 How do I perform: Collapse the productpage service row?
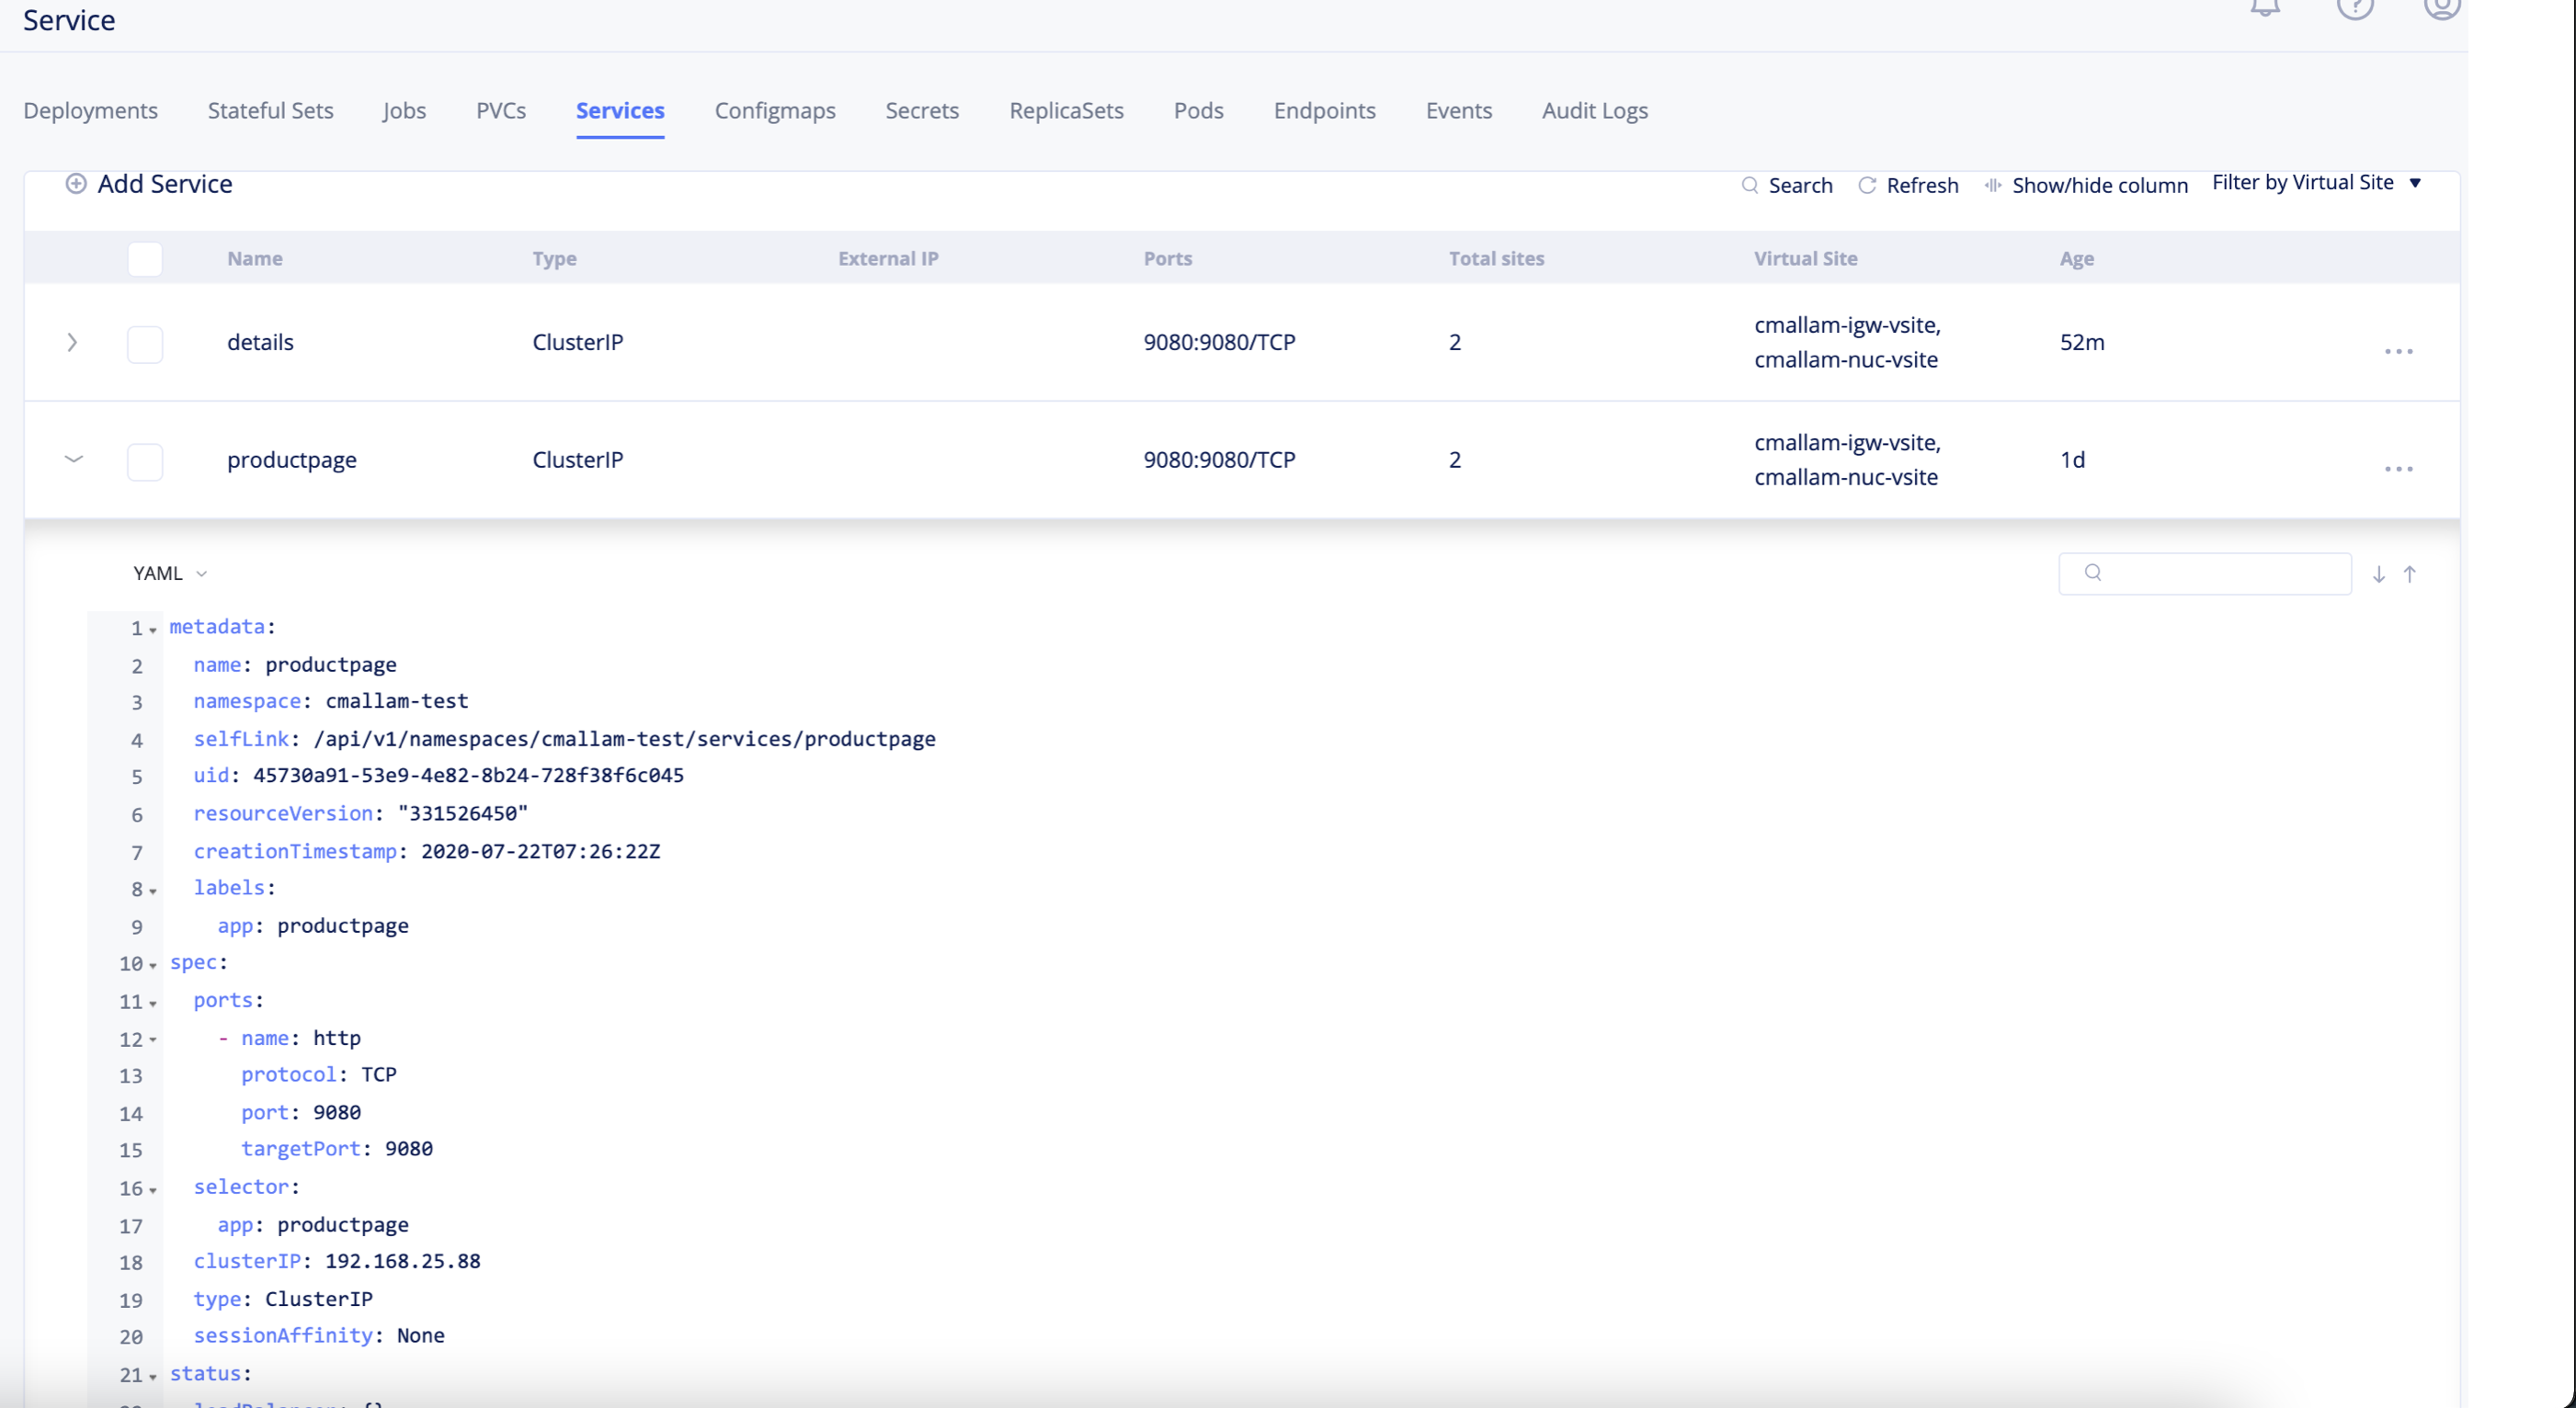(73, 459)
